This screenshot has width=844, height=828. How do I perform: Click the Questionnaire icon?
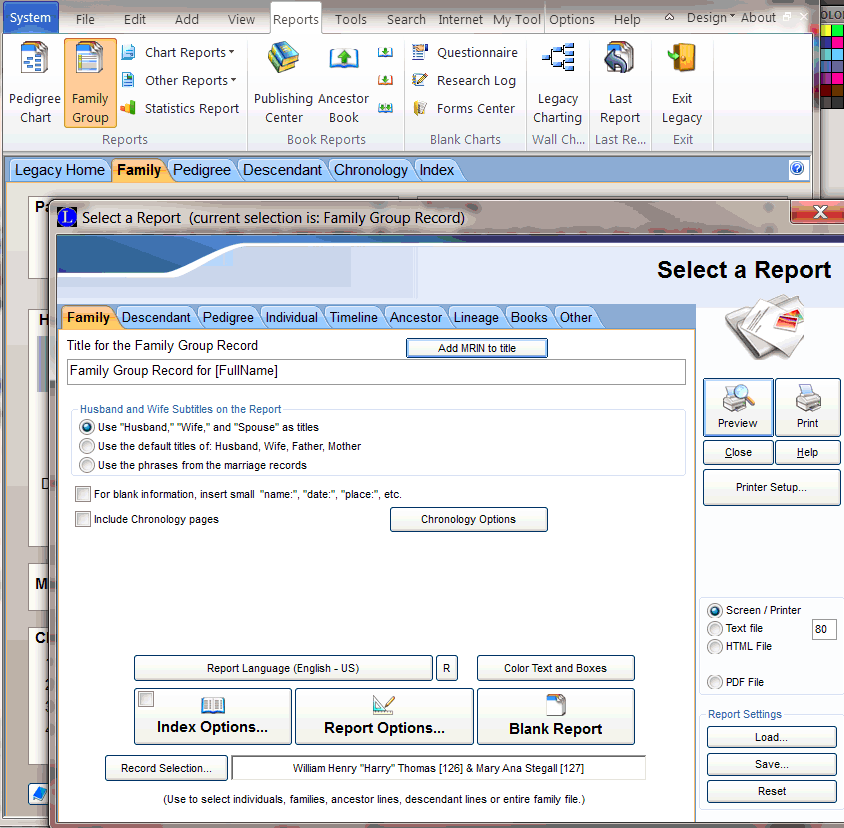(420, 52)
